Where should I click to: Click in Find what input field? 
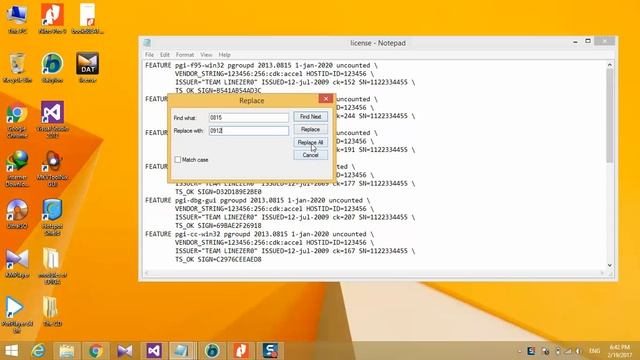tap(249, 118)
